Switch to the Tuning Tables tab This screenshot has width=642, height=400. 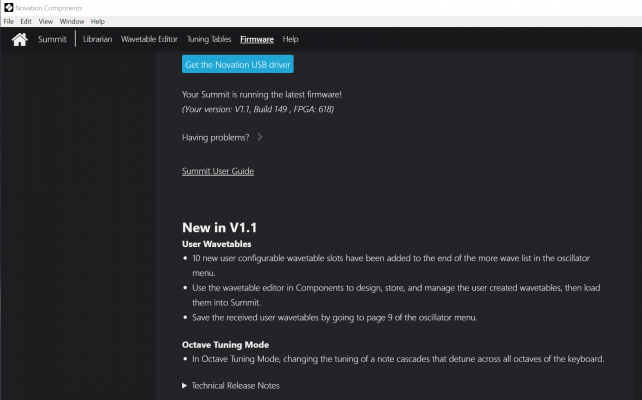pyautogui.click(x=209, y=39)
